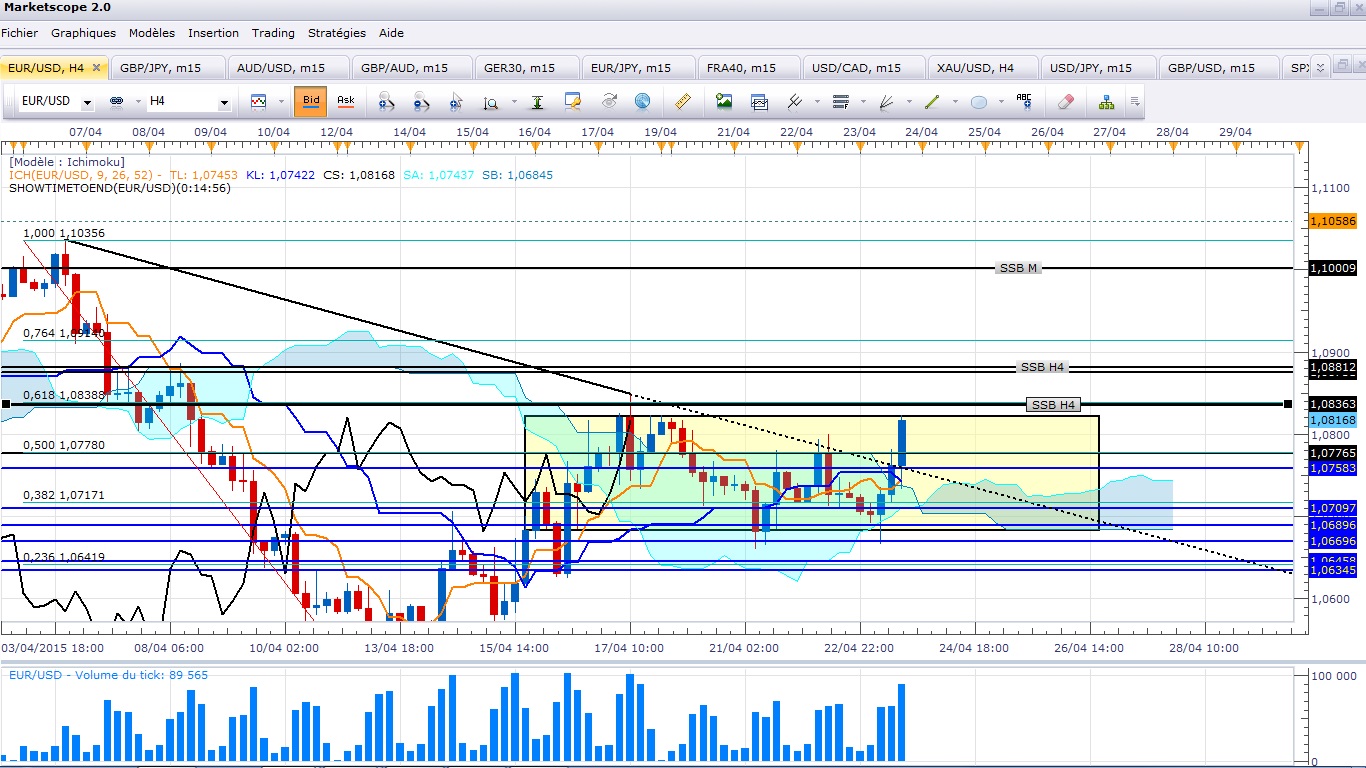Screen dimensions: 1366x768
Task: Open the Stratégies menu
Action: coord(337,33)
